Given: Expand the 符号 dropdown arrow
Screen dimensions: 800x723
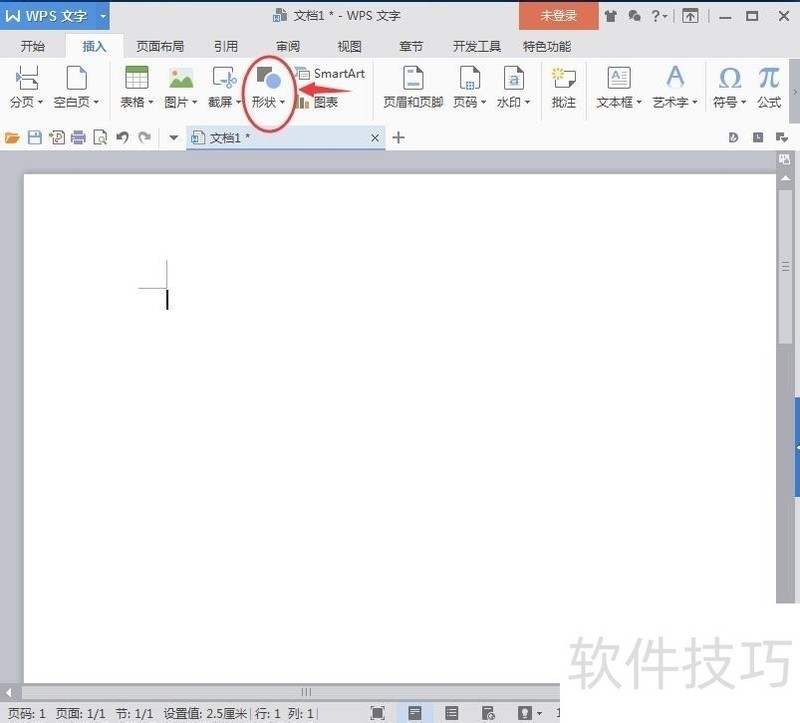Looking at the screenshot, I should (x=743, y=103).
